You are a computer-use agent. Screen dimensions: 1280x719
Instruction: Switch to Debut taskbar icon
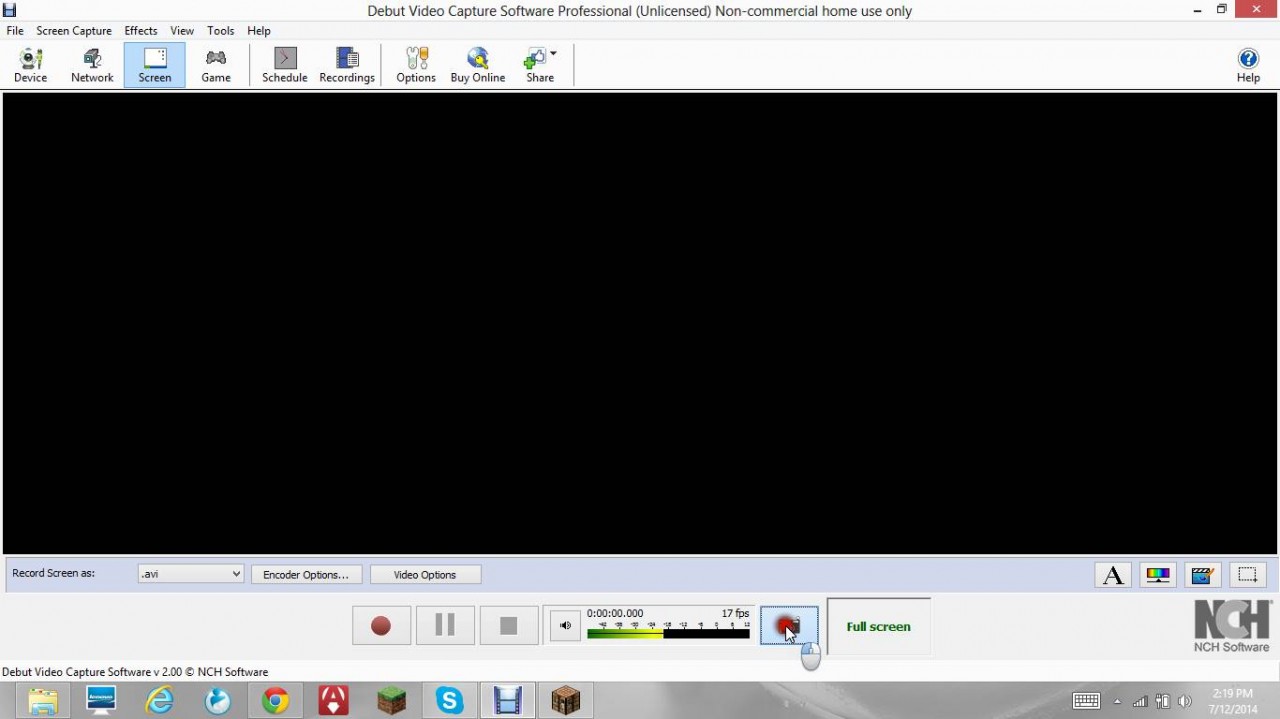click(x=507, y=701)
